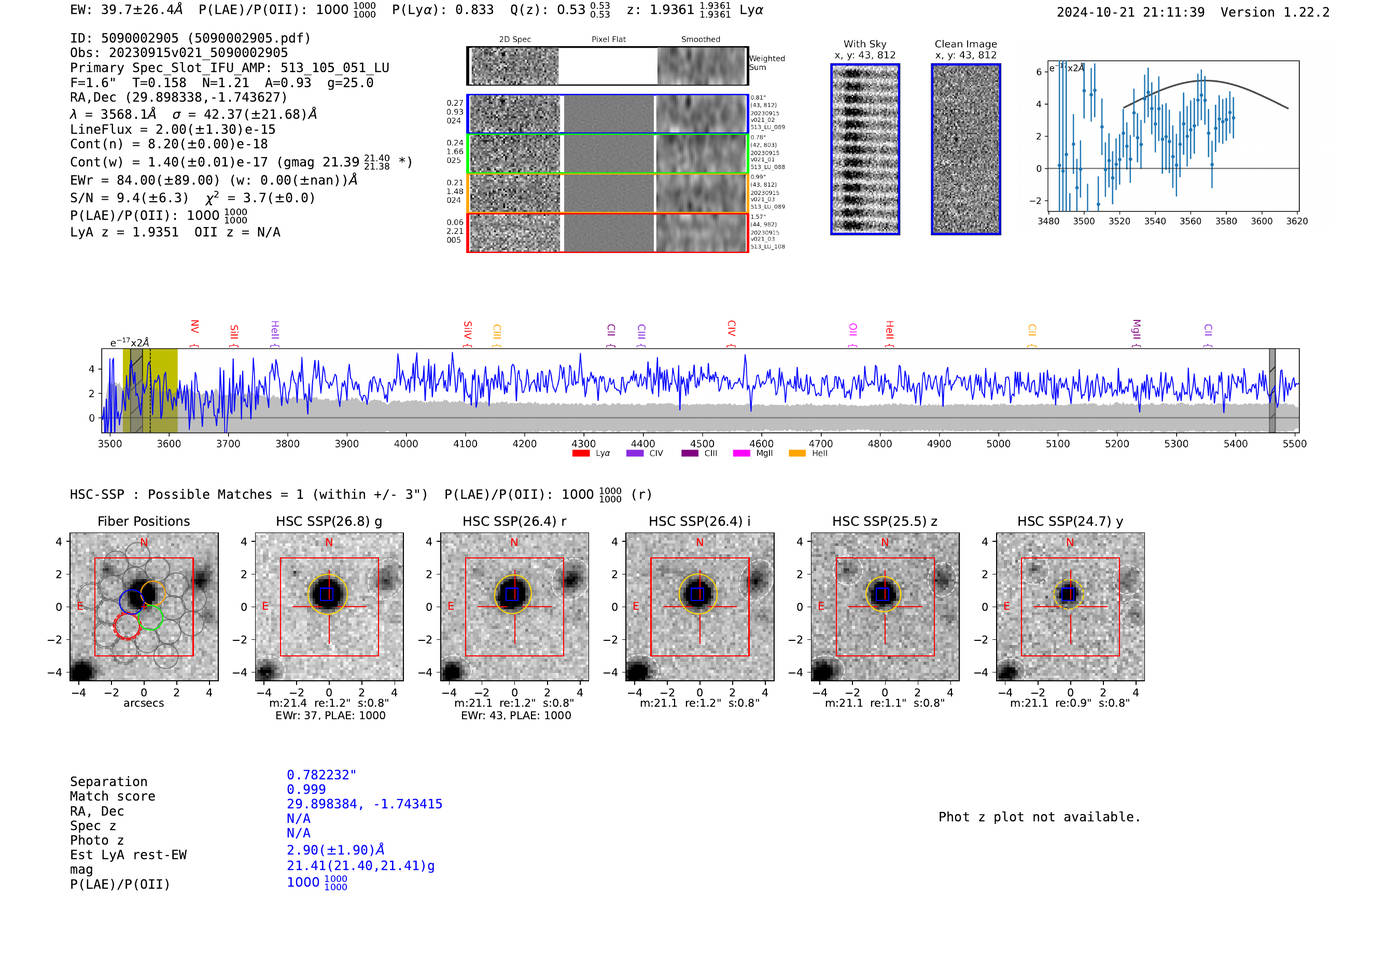The width and height of the screenshot is (1400, 953).
Task: Click the 2D Spec column header
Action: (x=515, y=39)
